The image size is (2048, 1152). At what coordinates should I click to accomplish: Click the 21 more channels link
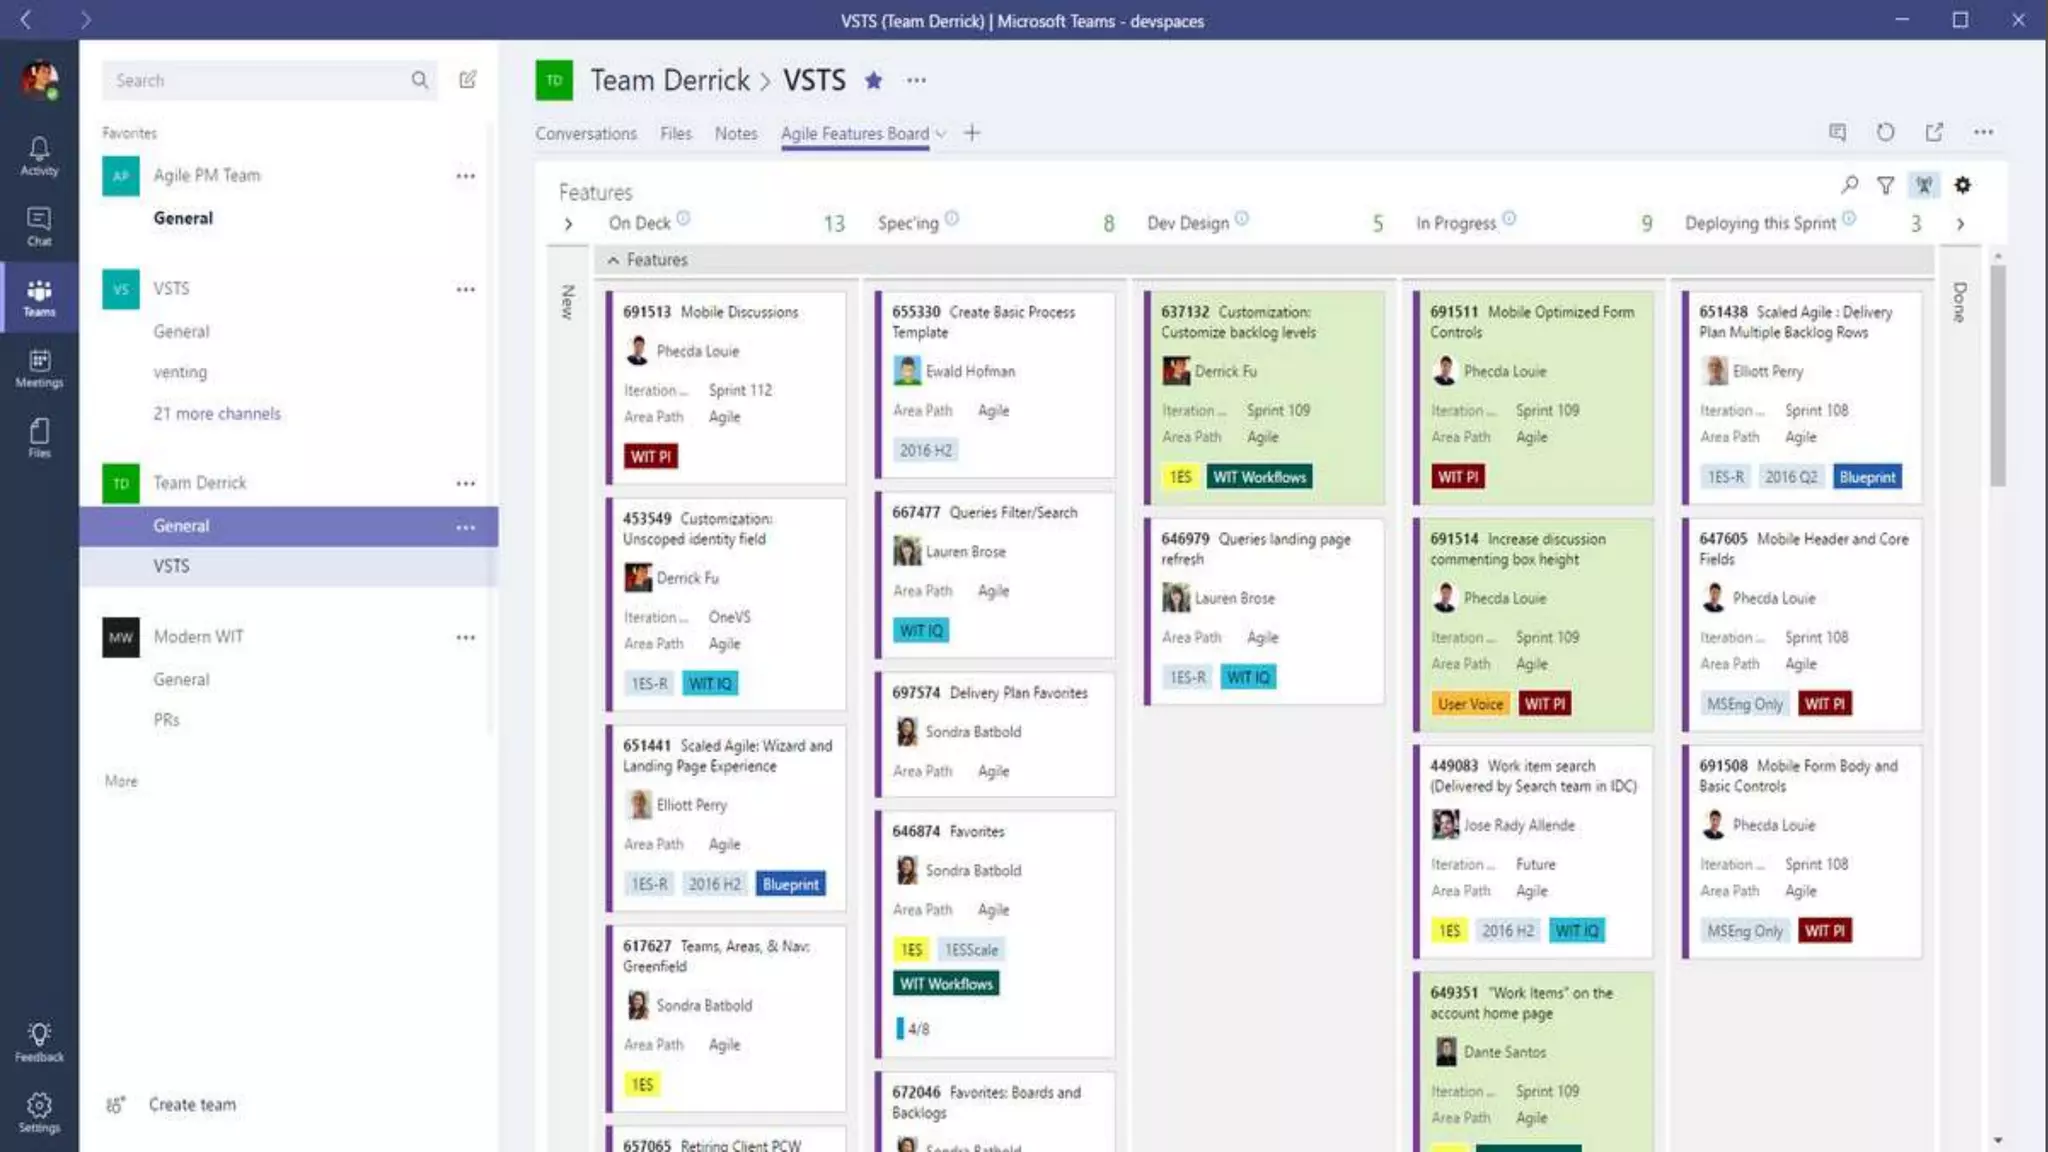pyautogui.click(x=217, y=413)
